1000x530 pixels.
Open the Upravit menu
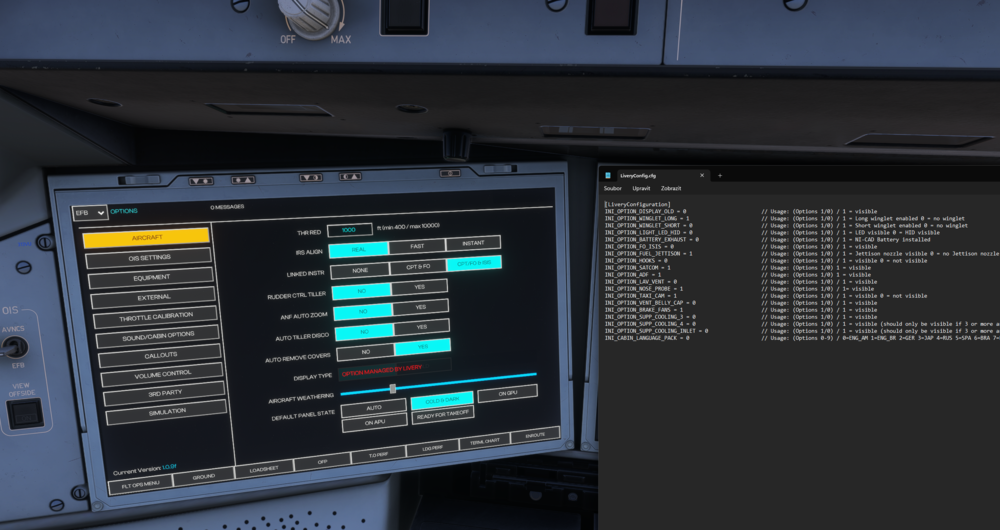pos(640,188)
